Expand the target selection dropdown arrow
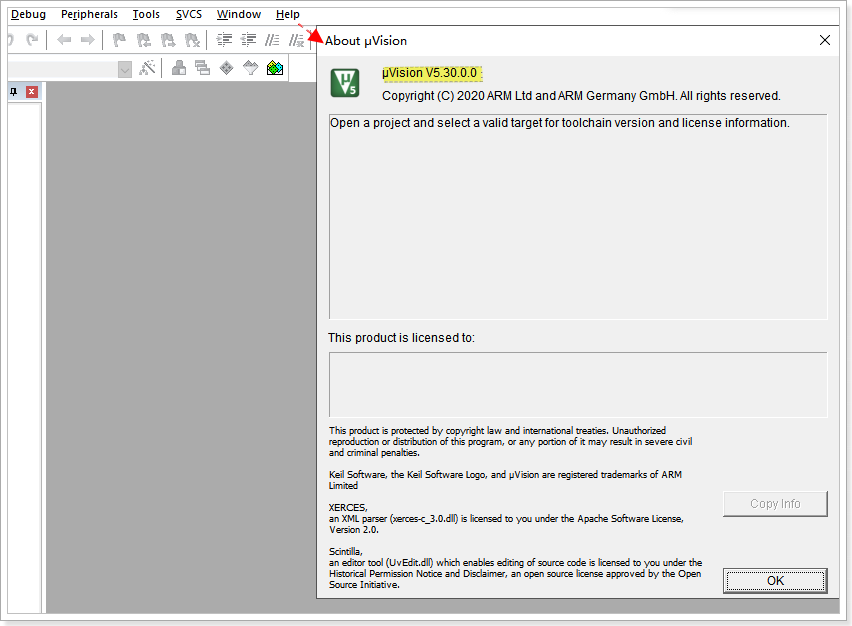The height and width of the screenshot is (626, 852). 124,69
